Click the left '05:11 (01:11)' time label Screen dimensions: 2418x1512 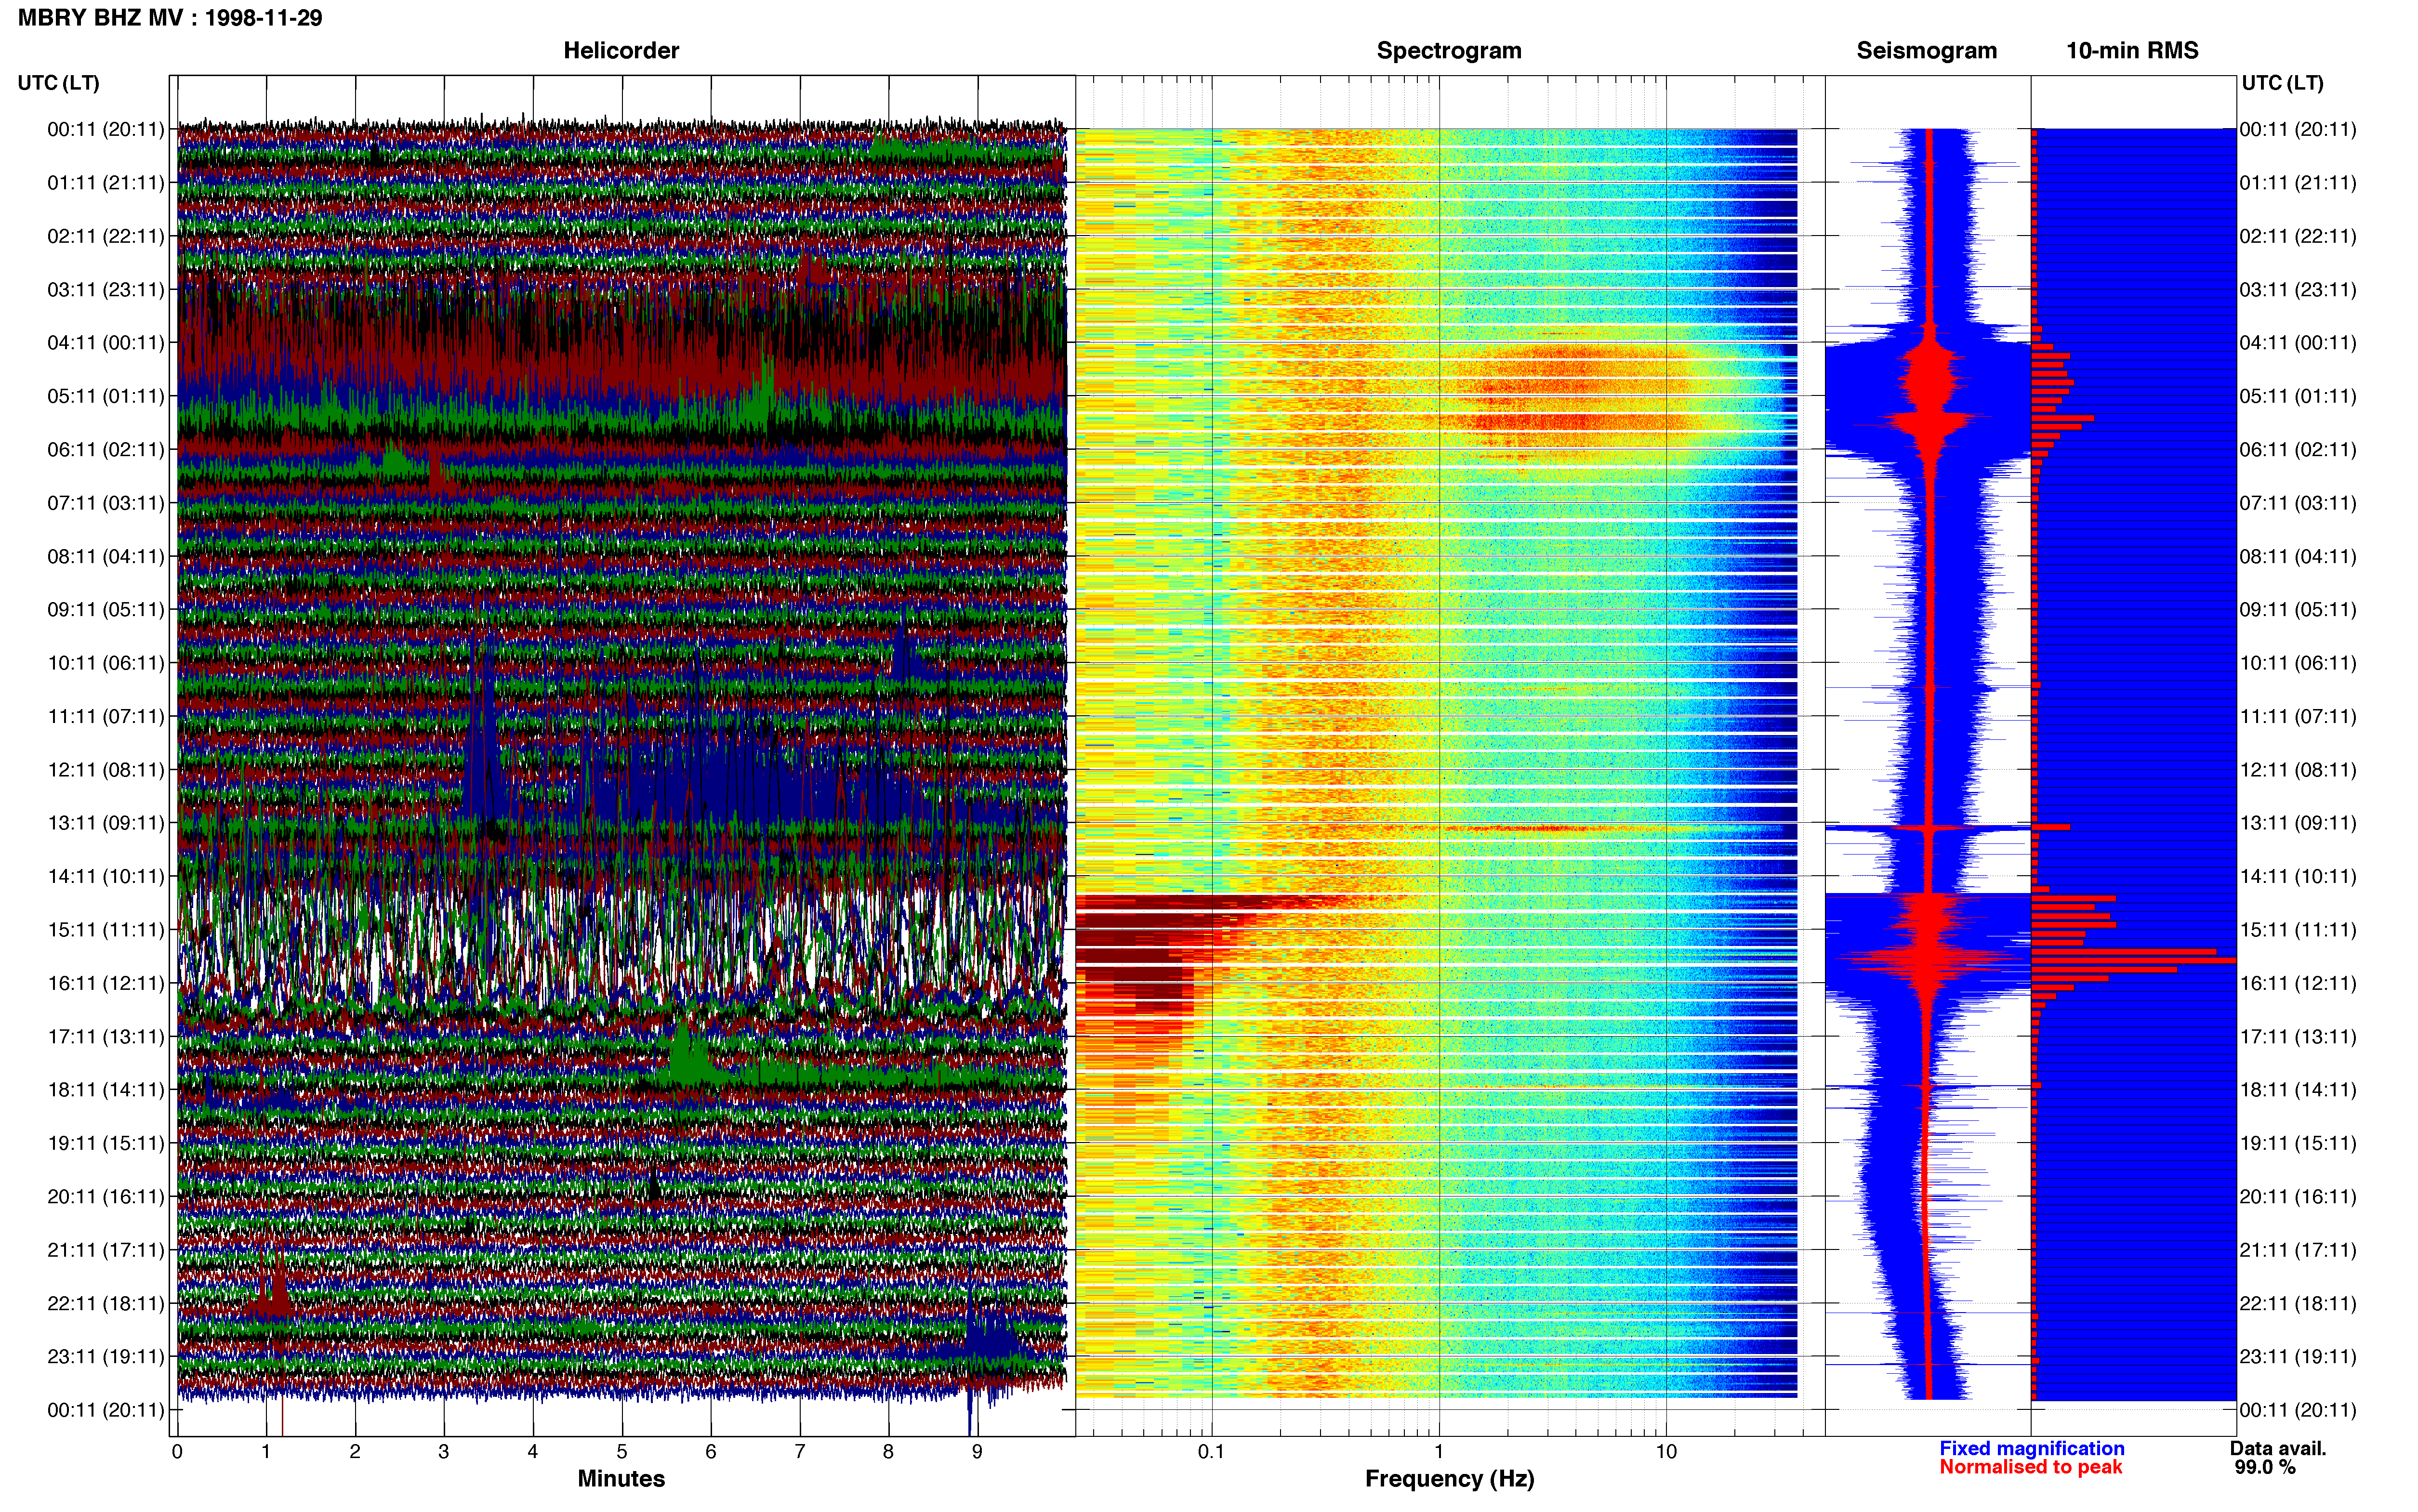106,396
